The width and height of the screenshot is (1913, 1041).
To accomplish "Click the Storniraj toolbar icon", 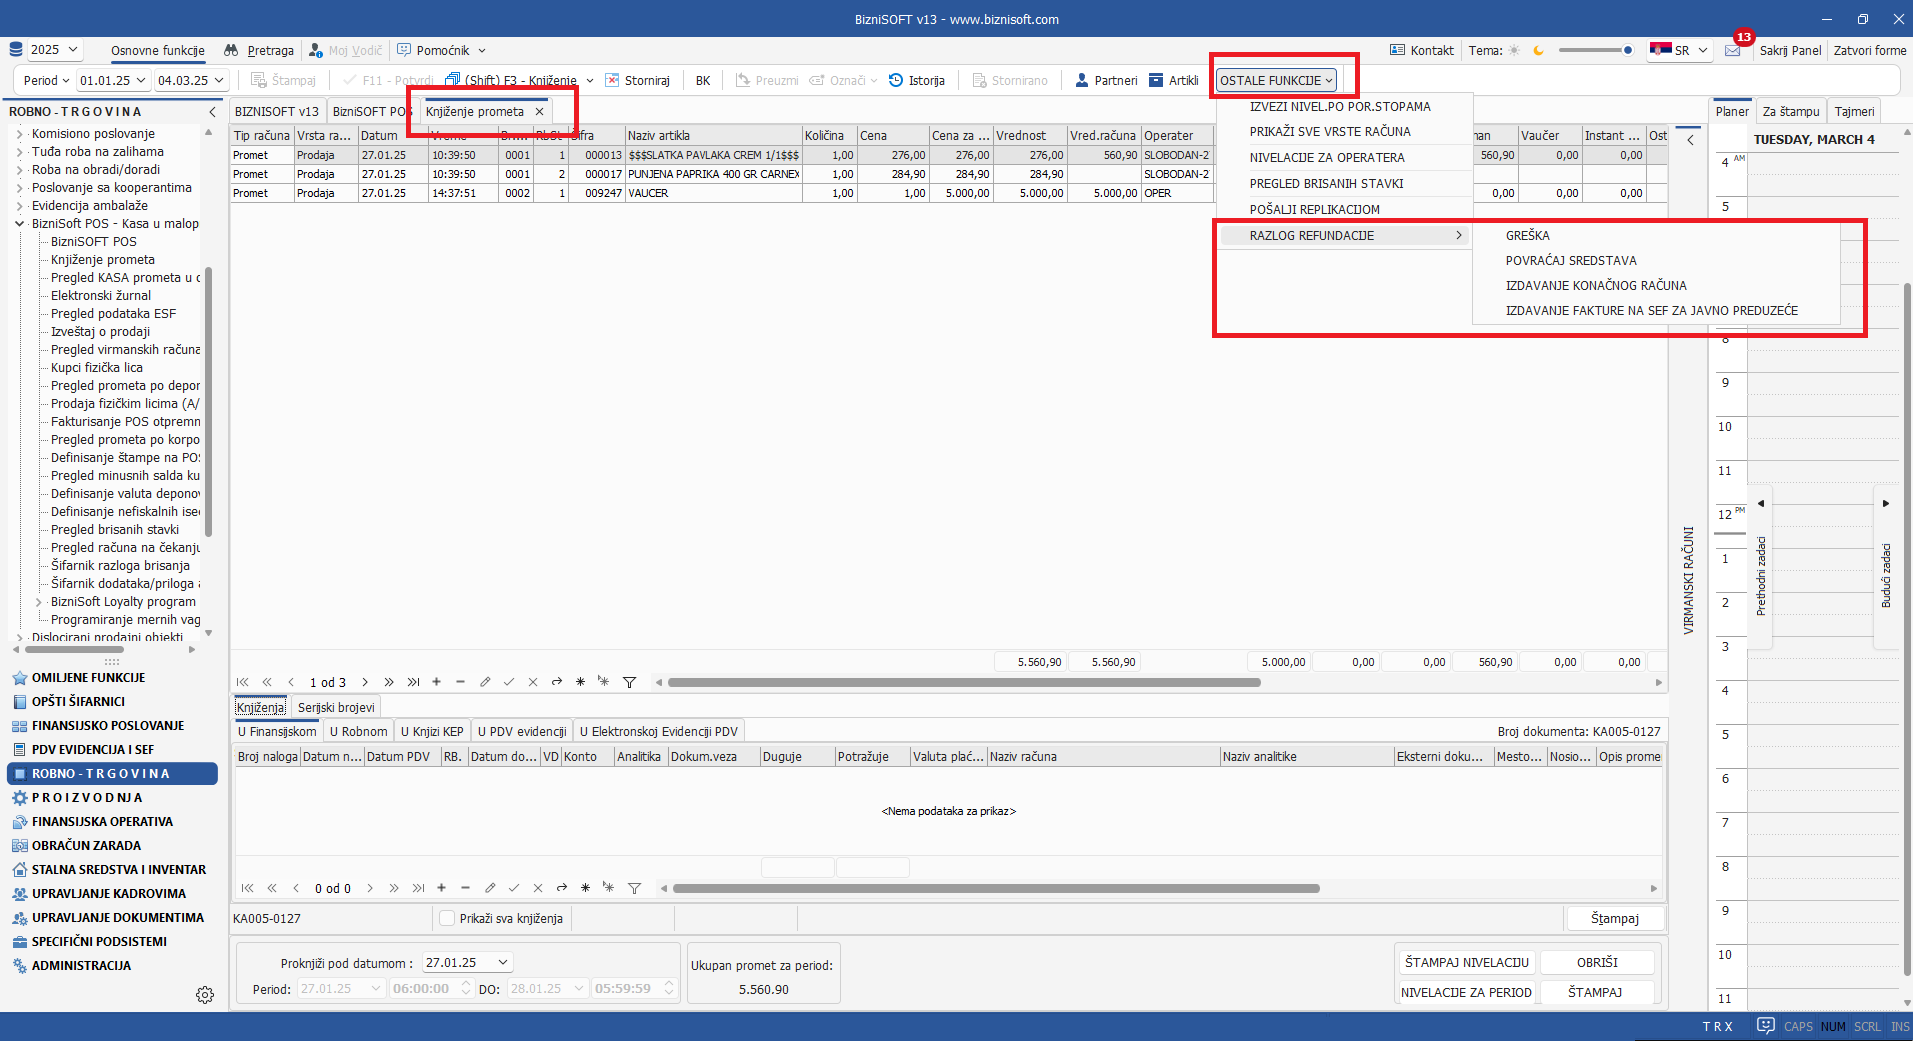I will point(613,81).
